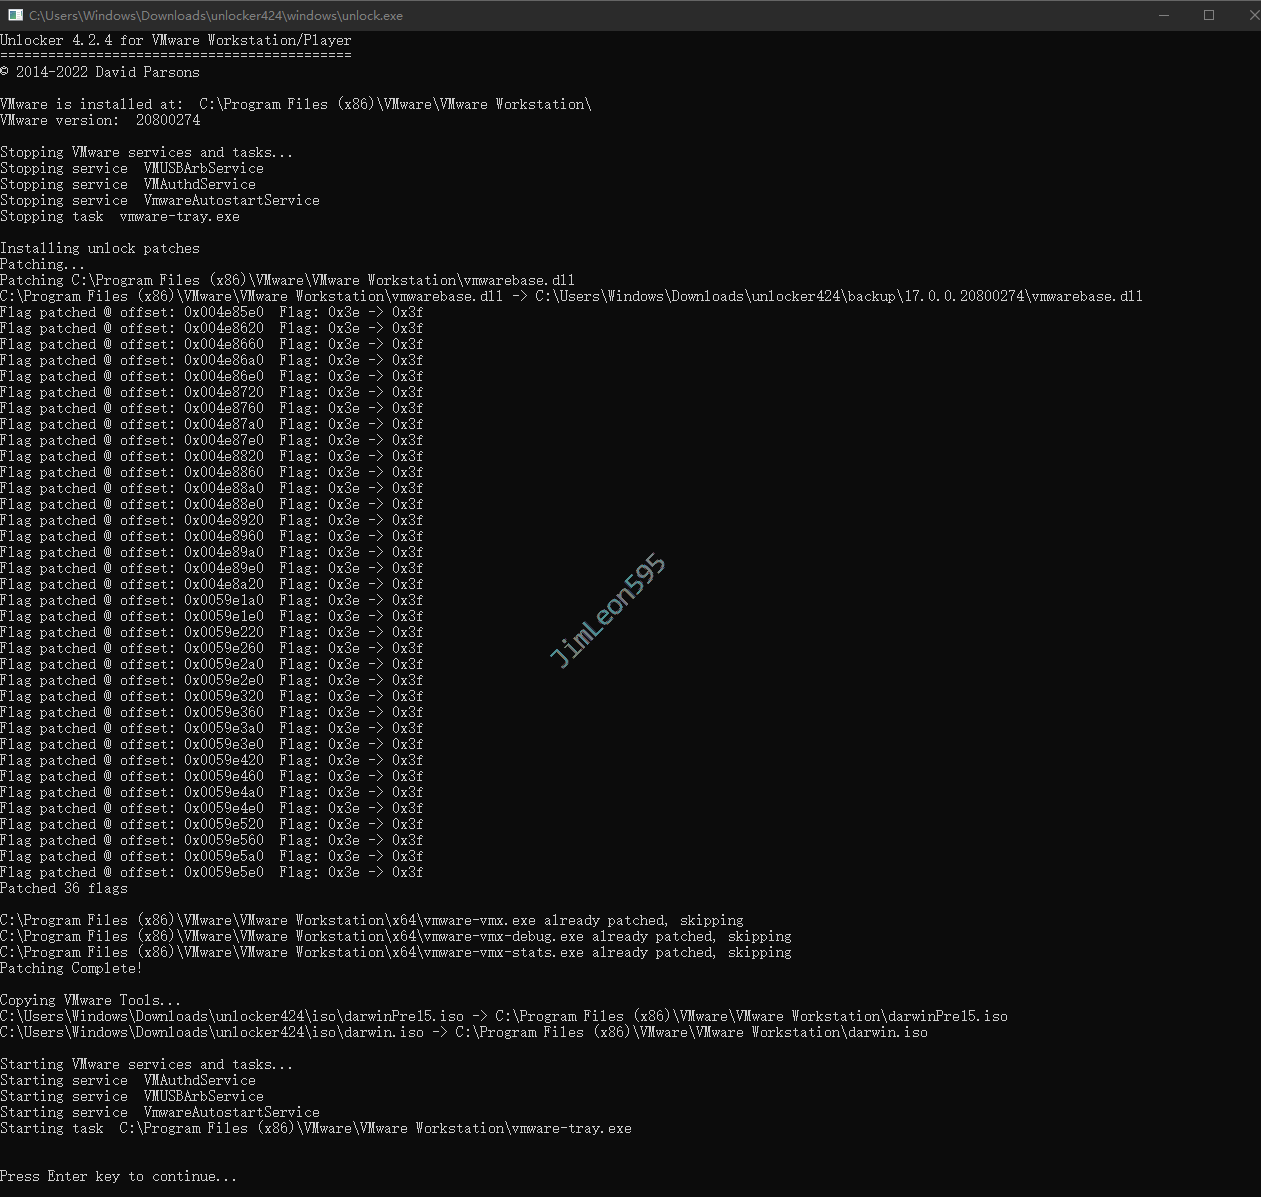Click the vmware-vmx-debug.exe already patched line
The height and width of the screenshot is (1197, 1261).
pos(396,937)
